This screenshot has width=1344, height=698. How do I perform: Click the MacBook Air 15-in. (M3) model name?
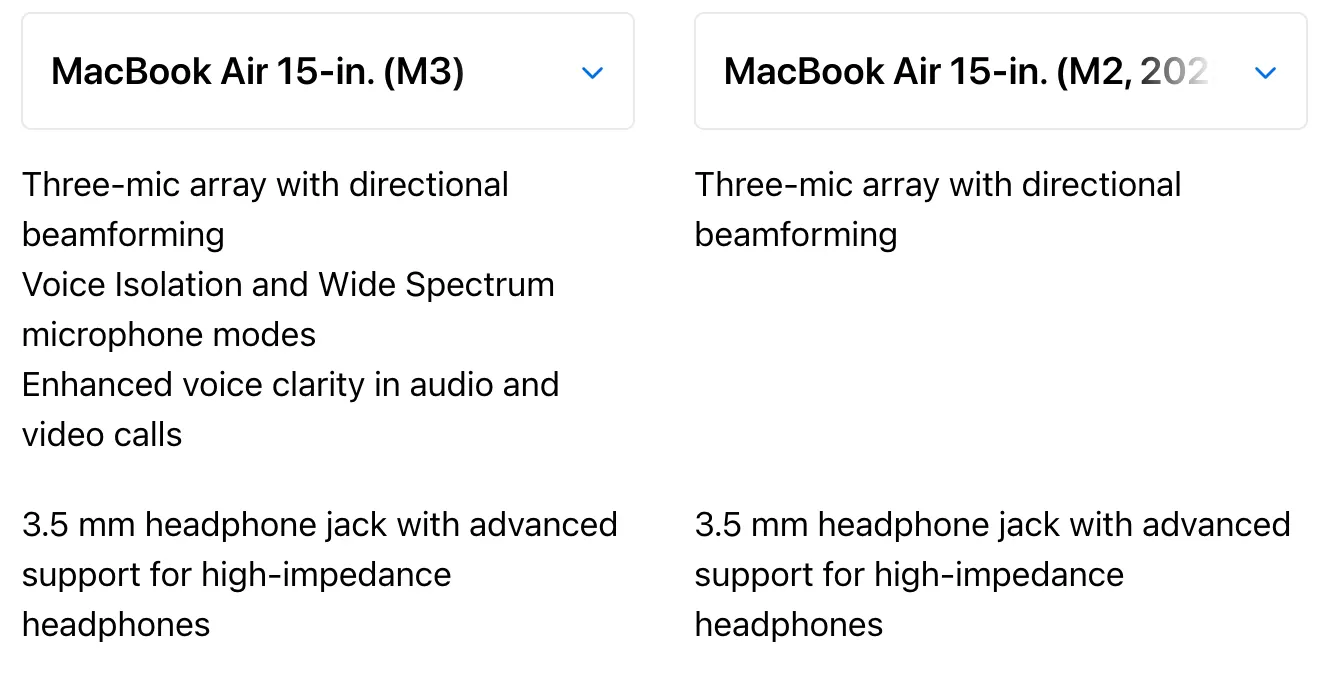(257, 72)
